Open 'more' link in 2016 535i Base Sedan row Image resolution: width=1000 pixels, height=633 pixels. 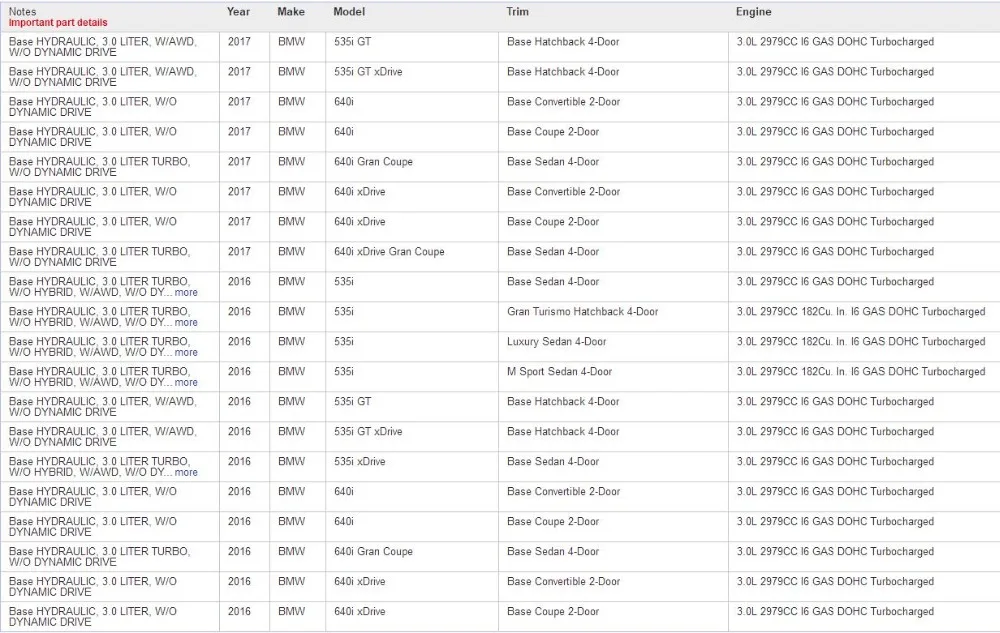click(186, 293)
